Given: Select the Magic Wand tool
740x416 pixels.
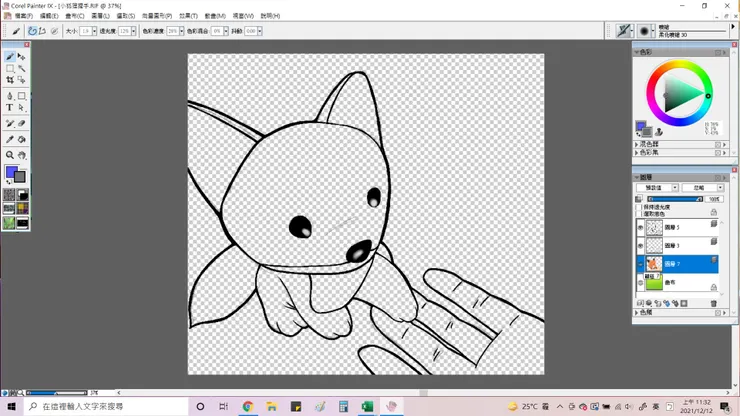Looking at the screenshot, I should (22, 69).
